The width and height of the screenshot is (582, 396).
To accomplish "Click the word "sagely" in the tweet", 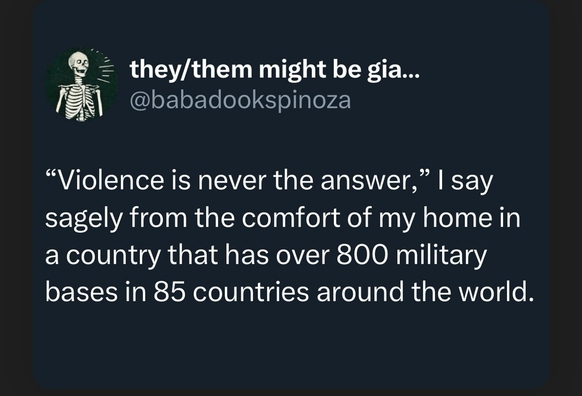I will (x=84, y=219).
